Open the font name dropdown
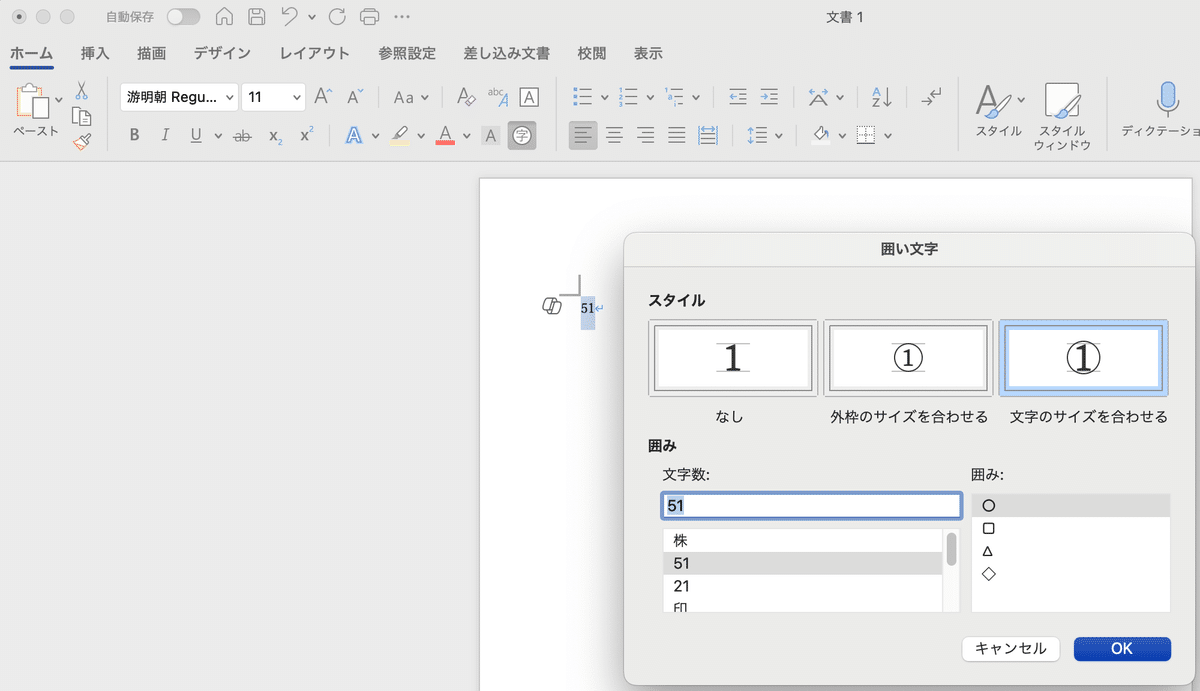1200x691 pixels. coord(230,97)
